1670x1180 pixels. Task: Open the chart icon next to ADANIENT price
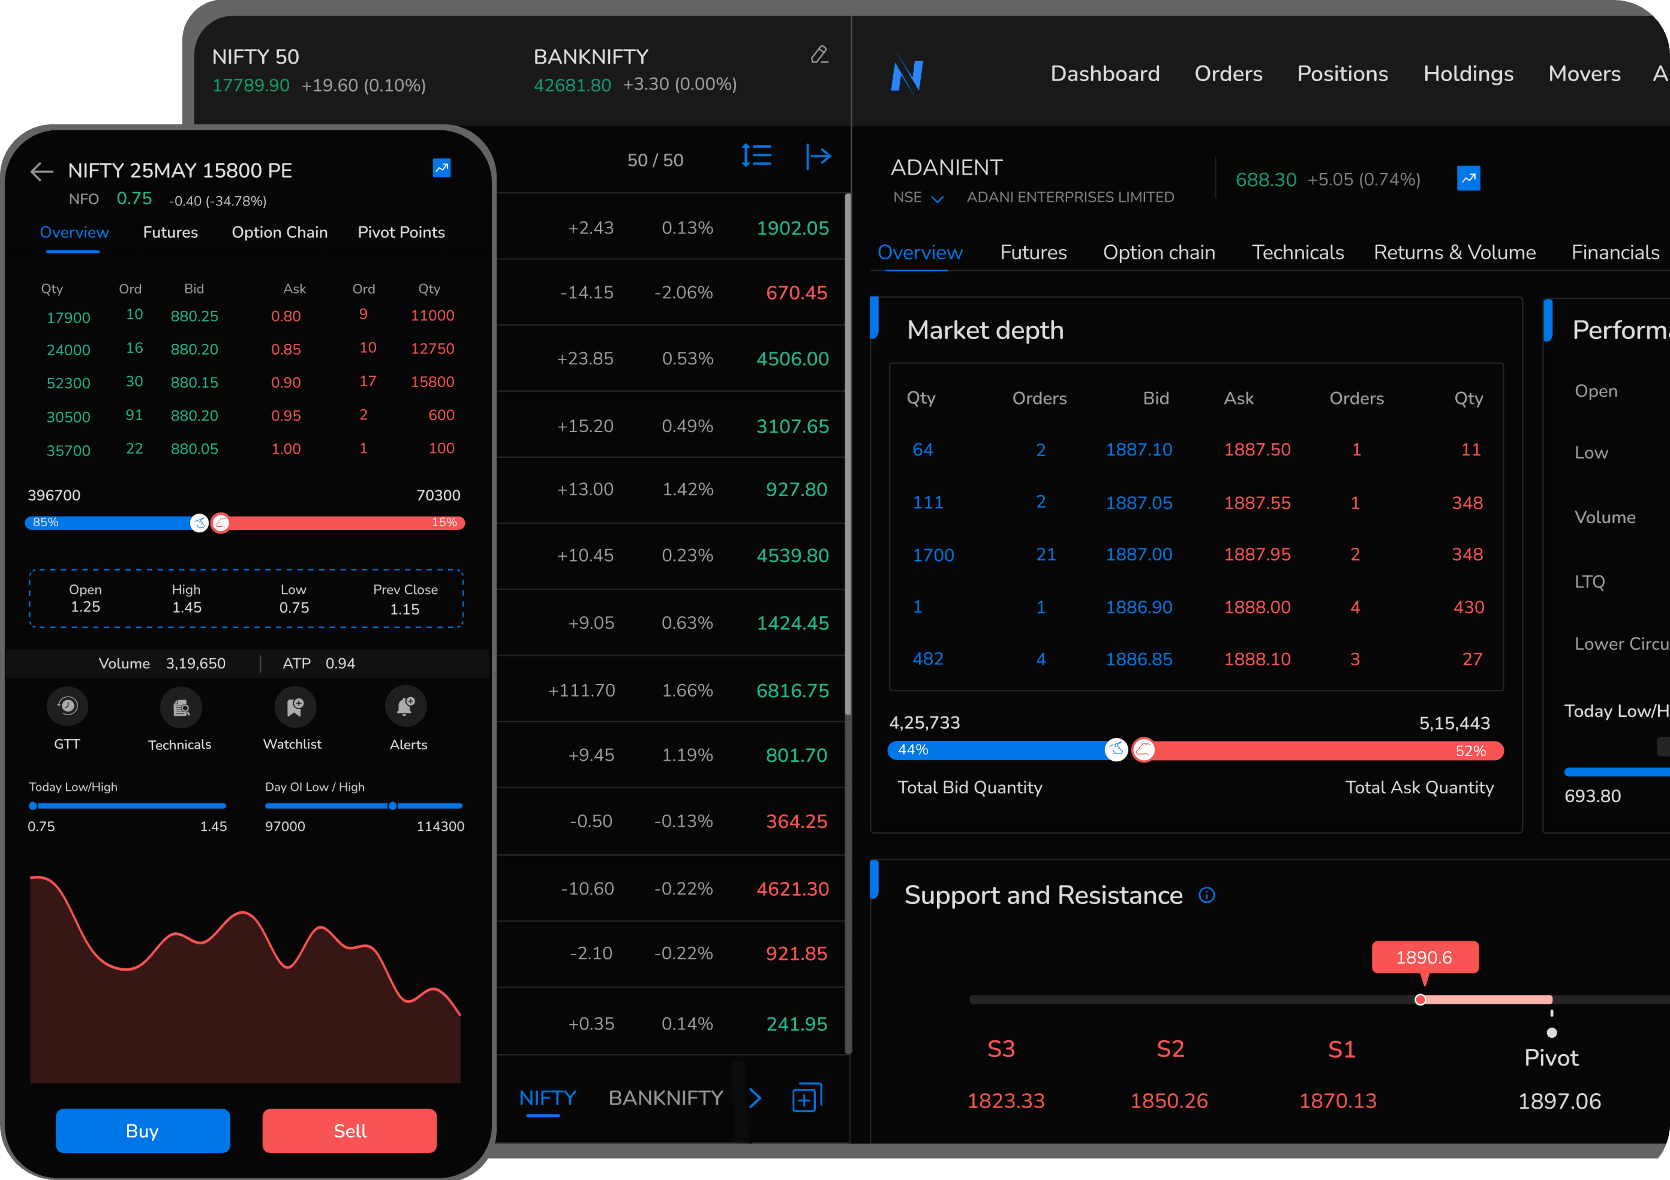pos(1468,178)
